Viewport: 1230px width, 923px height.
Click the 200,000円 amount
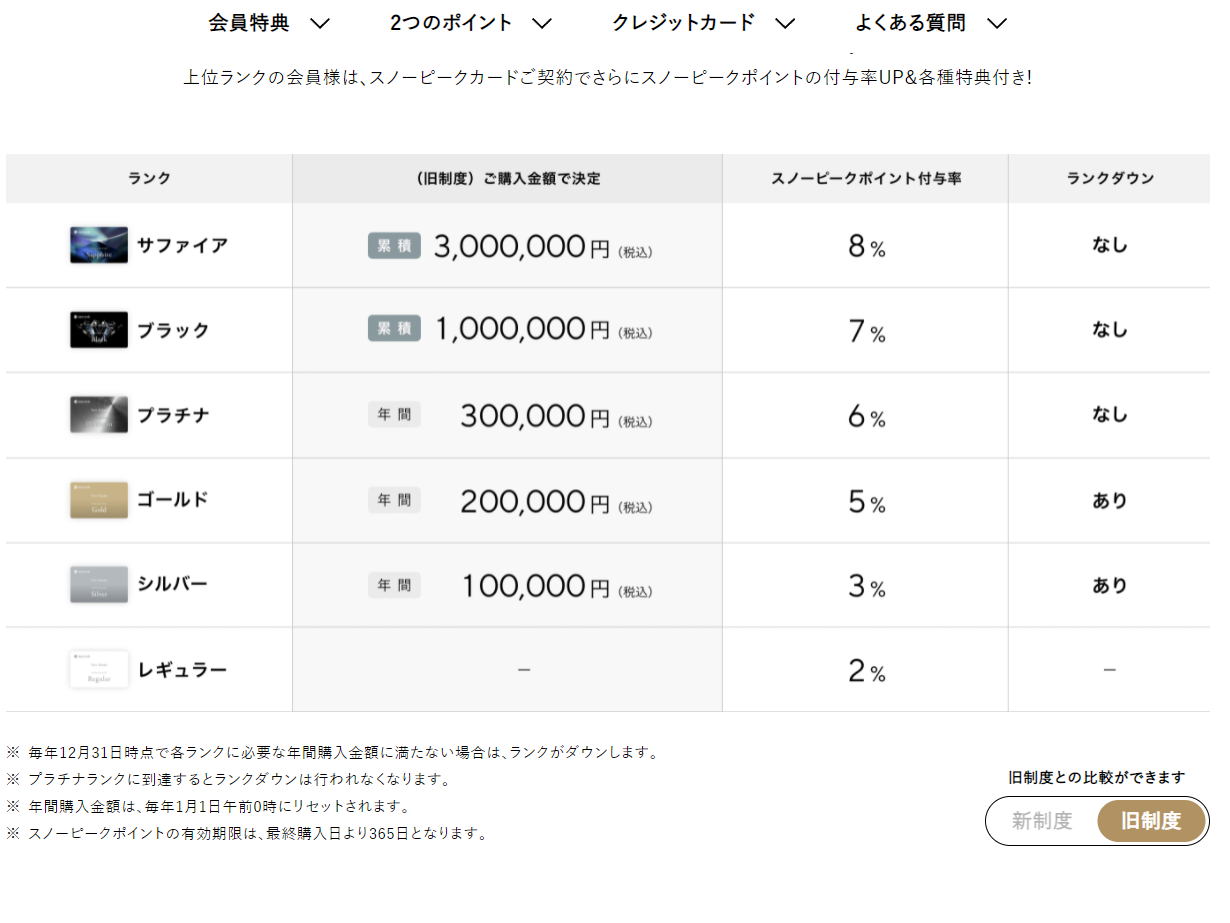coord(535,501)
